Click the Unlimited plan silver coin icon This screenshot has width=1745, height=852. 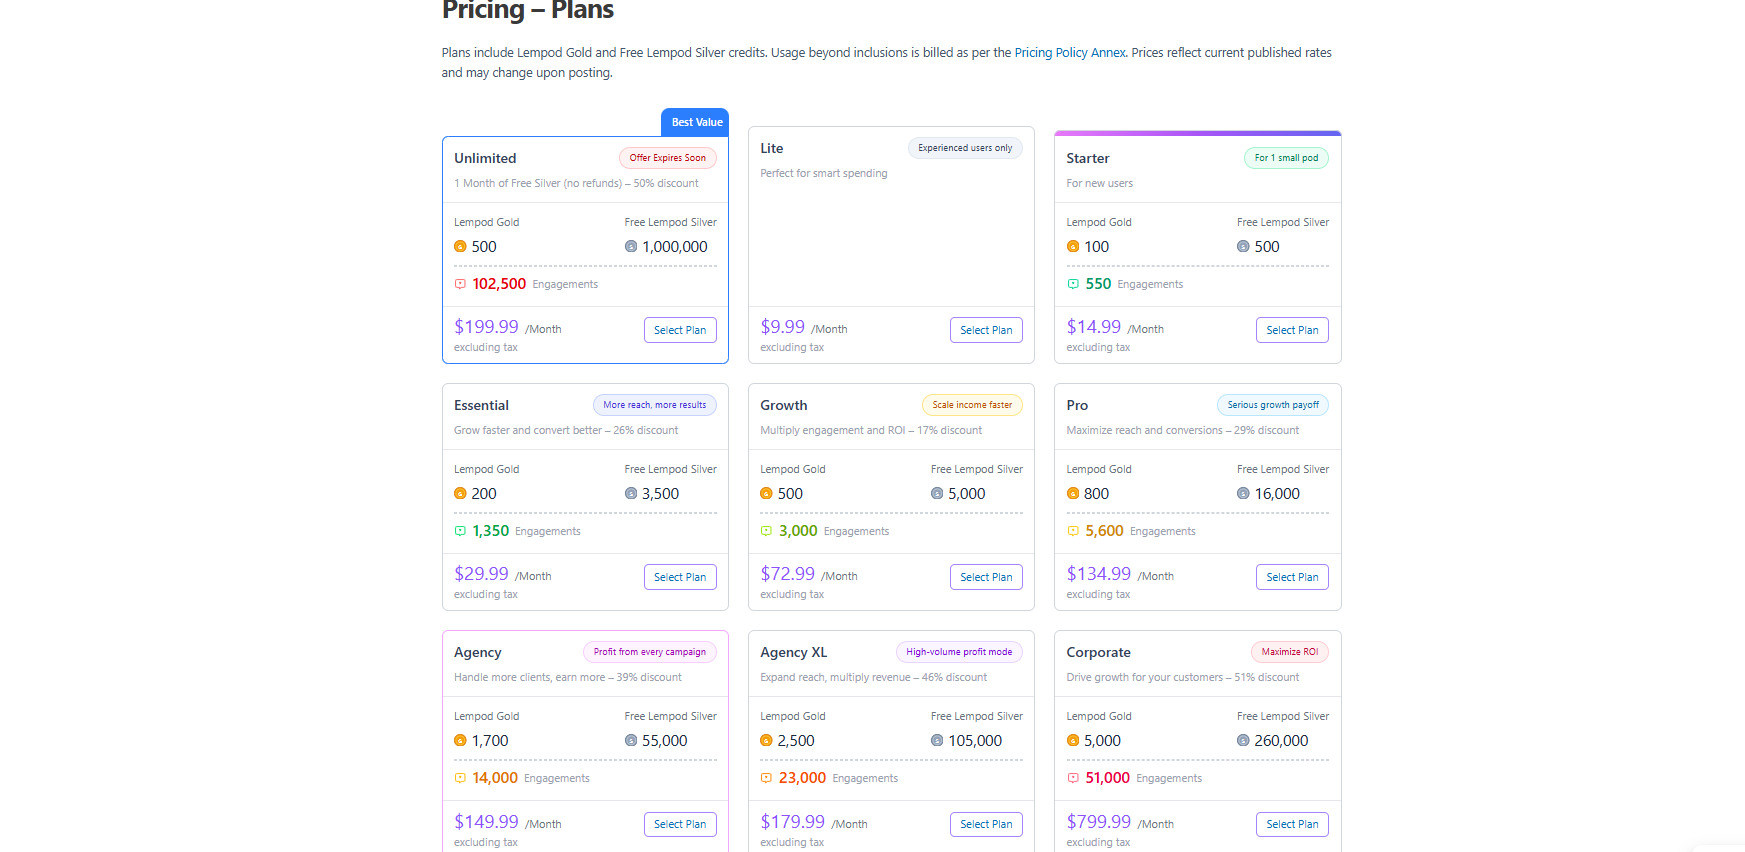631,246
